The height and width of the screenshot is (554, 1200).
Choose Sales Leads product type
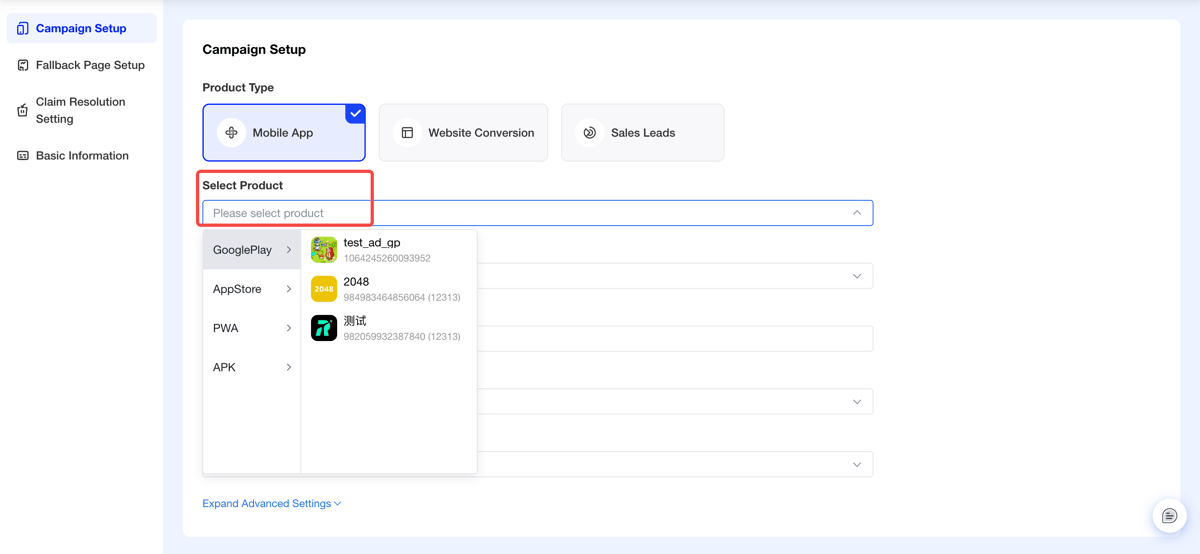tap(643, 132)
